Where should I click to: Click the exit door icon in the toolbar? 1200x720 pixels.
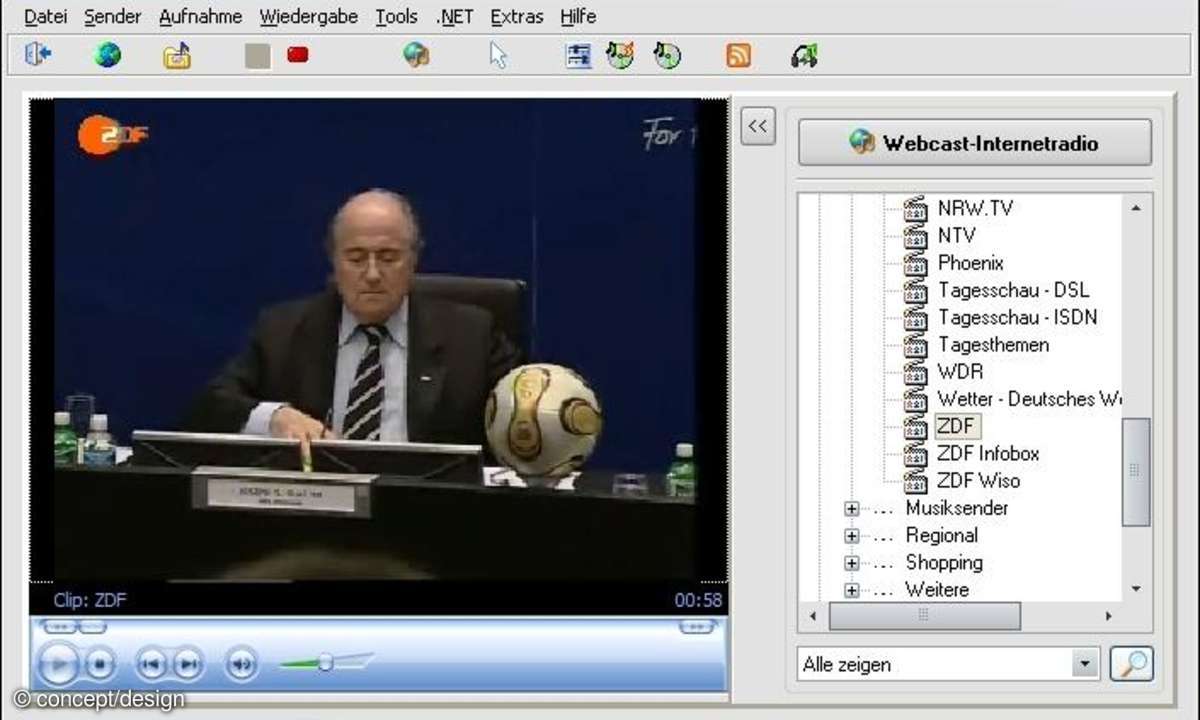pos(38,55)
